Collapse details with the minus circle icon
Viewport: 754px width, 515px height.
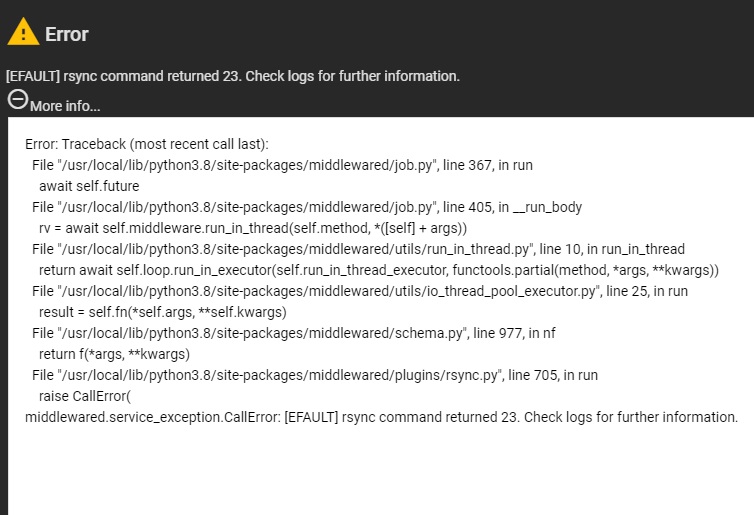point(18,100)
